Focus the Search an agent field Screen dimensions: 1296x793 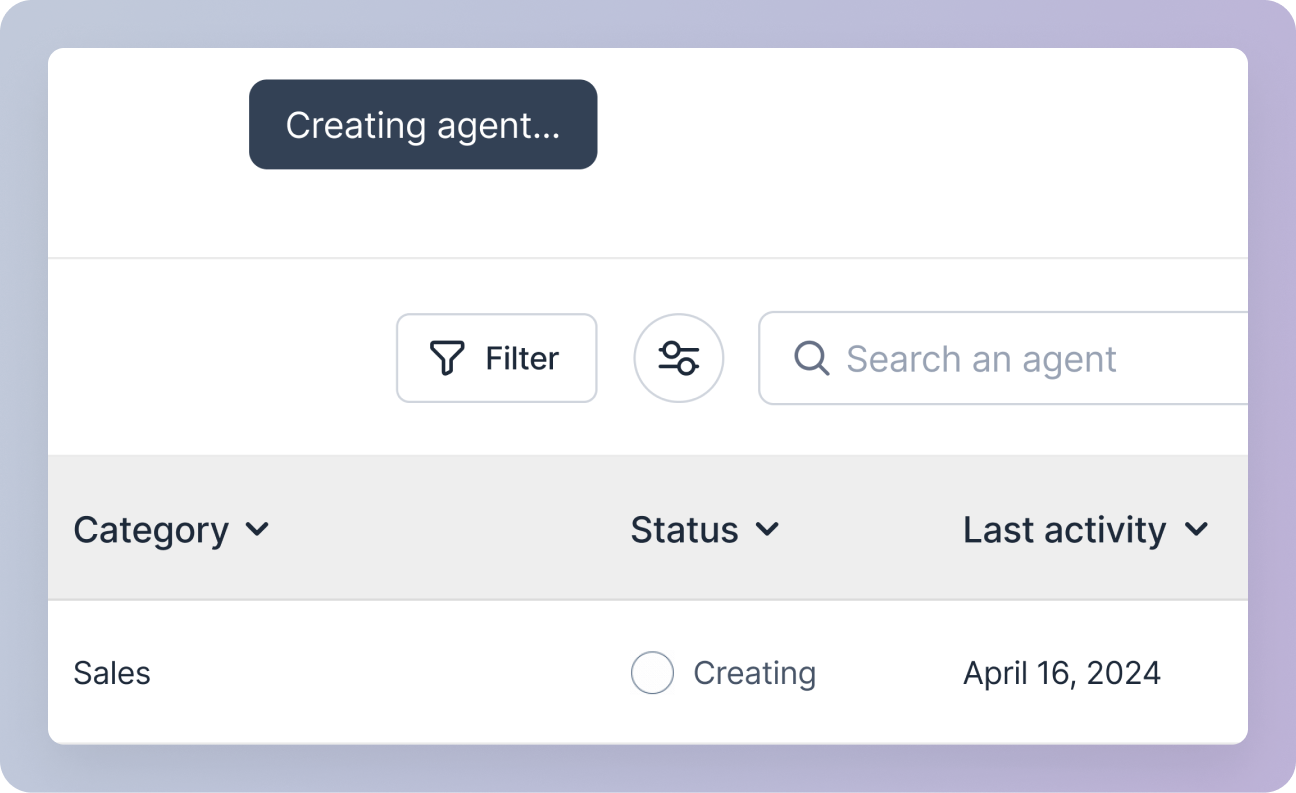(x=1003, y=358)
